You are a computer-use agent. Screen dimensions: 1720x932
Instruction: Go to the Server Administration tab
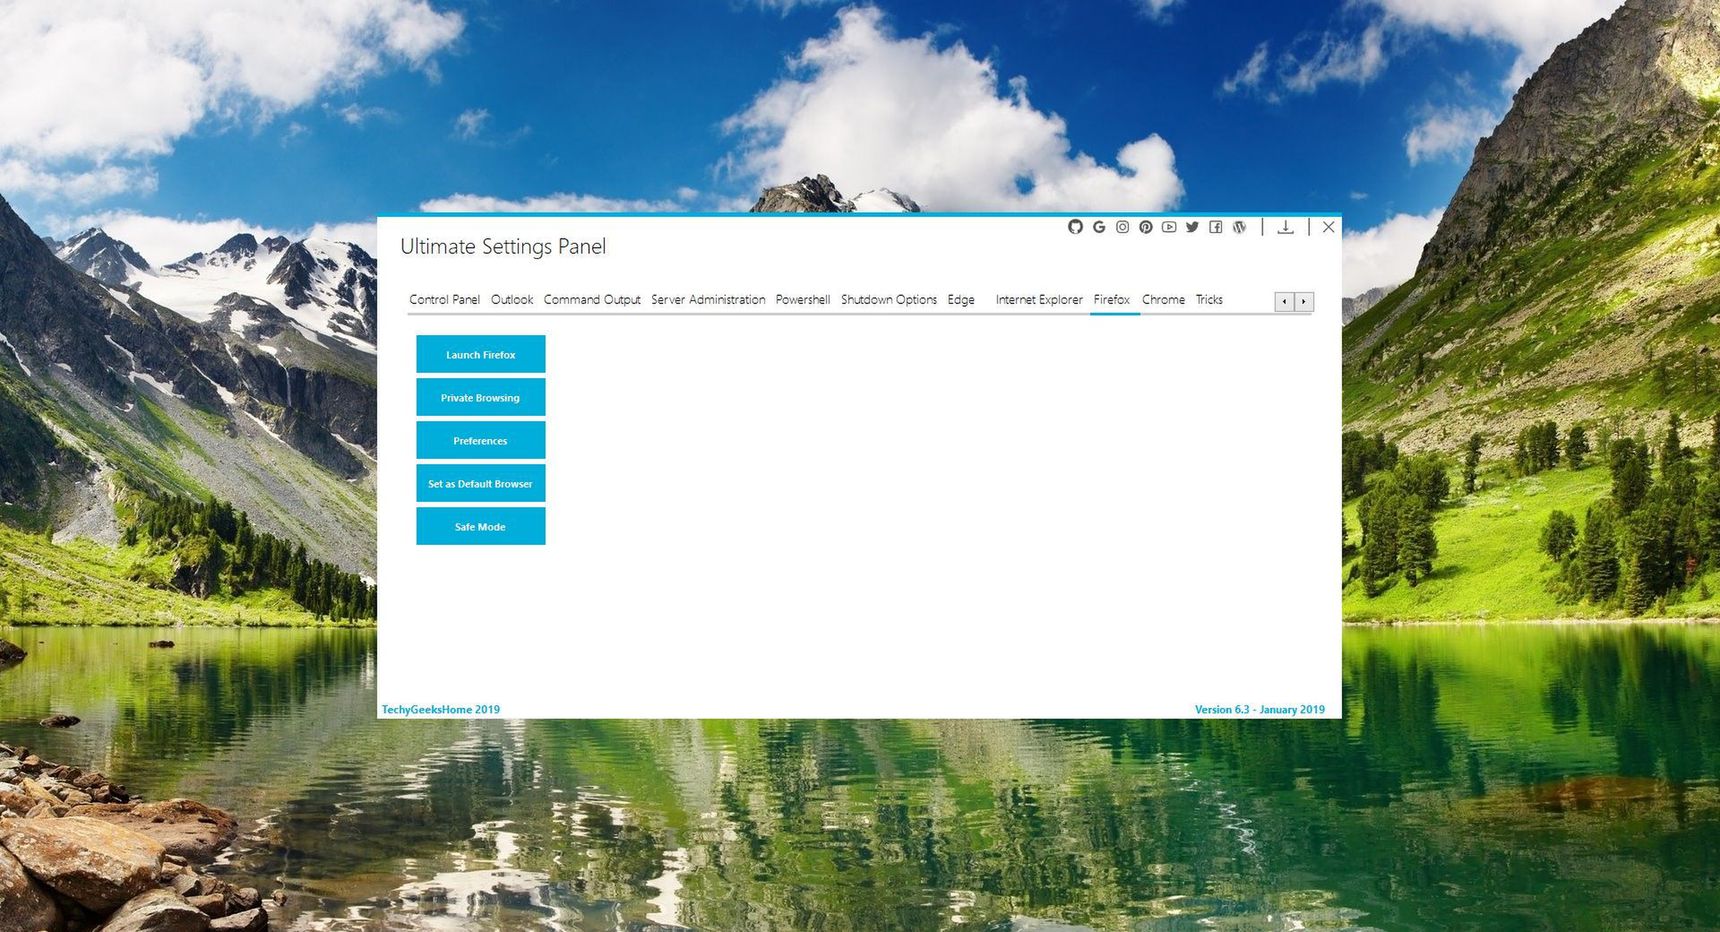point(708,300)
